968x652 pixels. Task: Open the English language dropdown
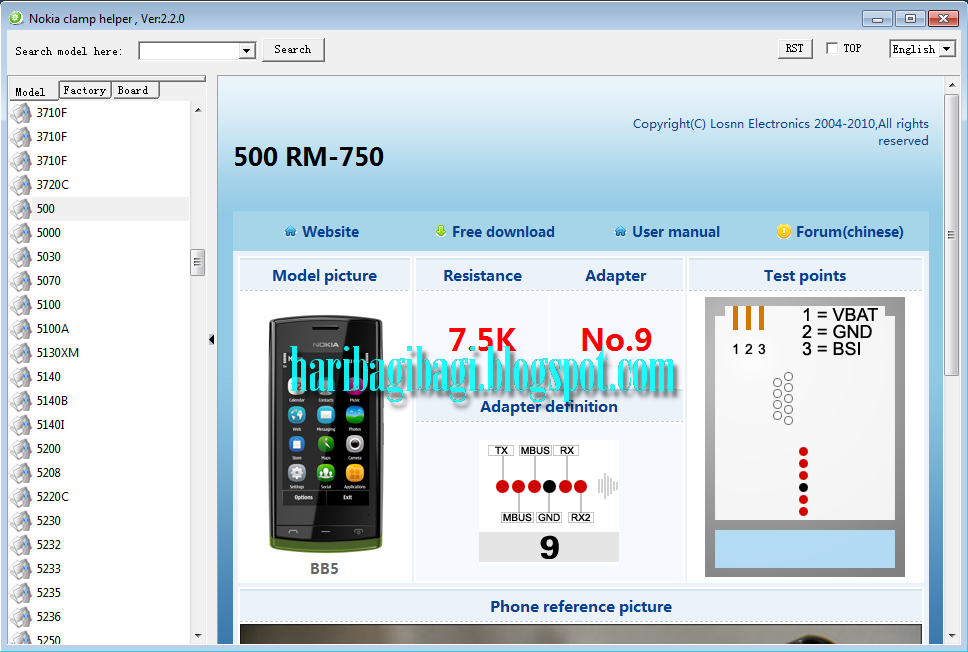click(x=947, y=49)
